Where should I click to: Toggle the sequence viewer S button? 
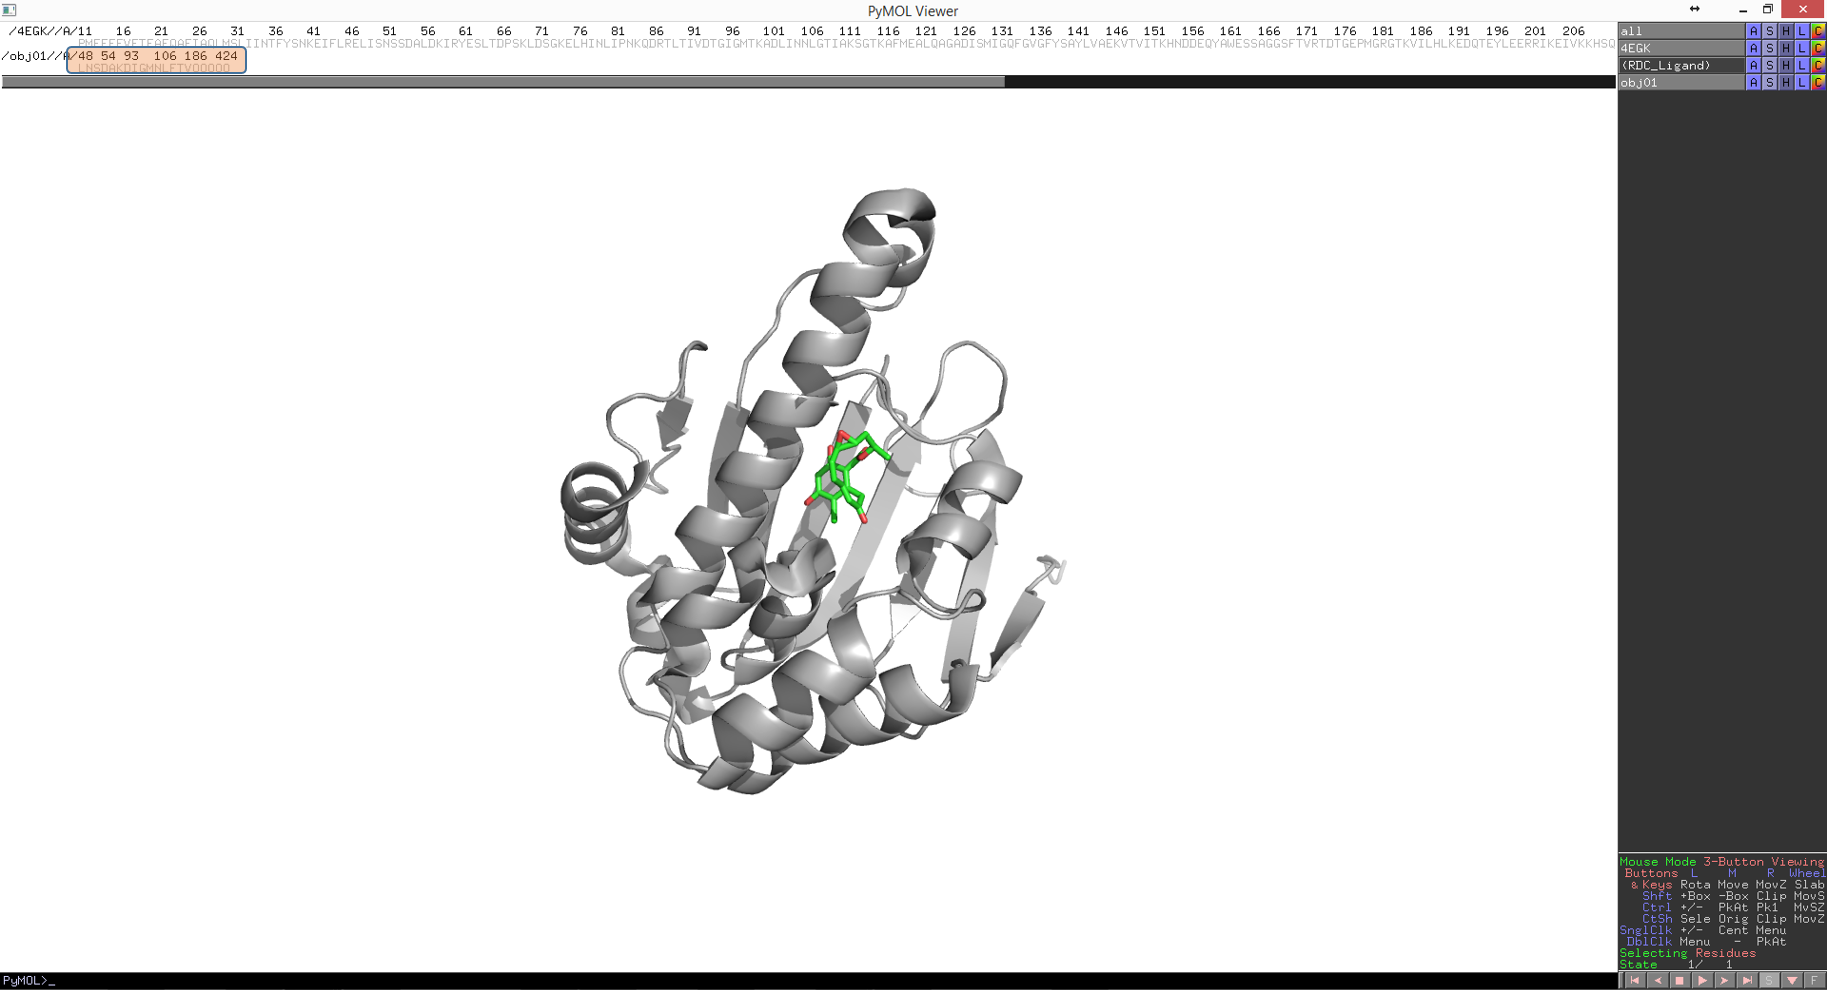coord(1769,981)
